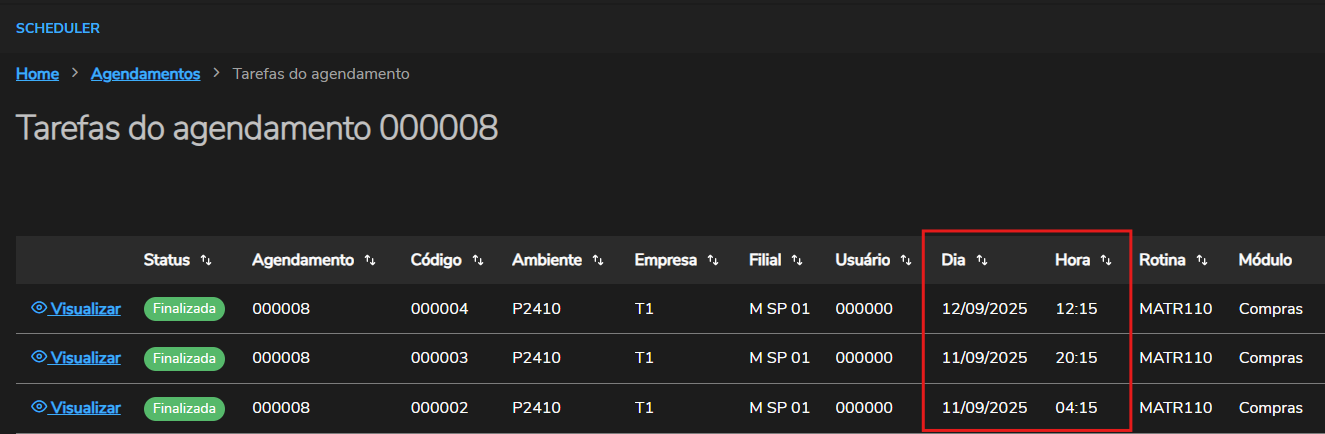Sort tasks by Dia sort icon
1325x434 pixels.
click(x=982, y=260)
